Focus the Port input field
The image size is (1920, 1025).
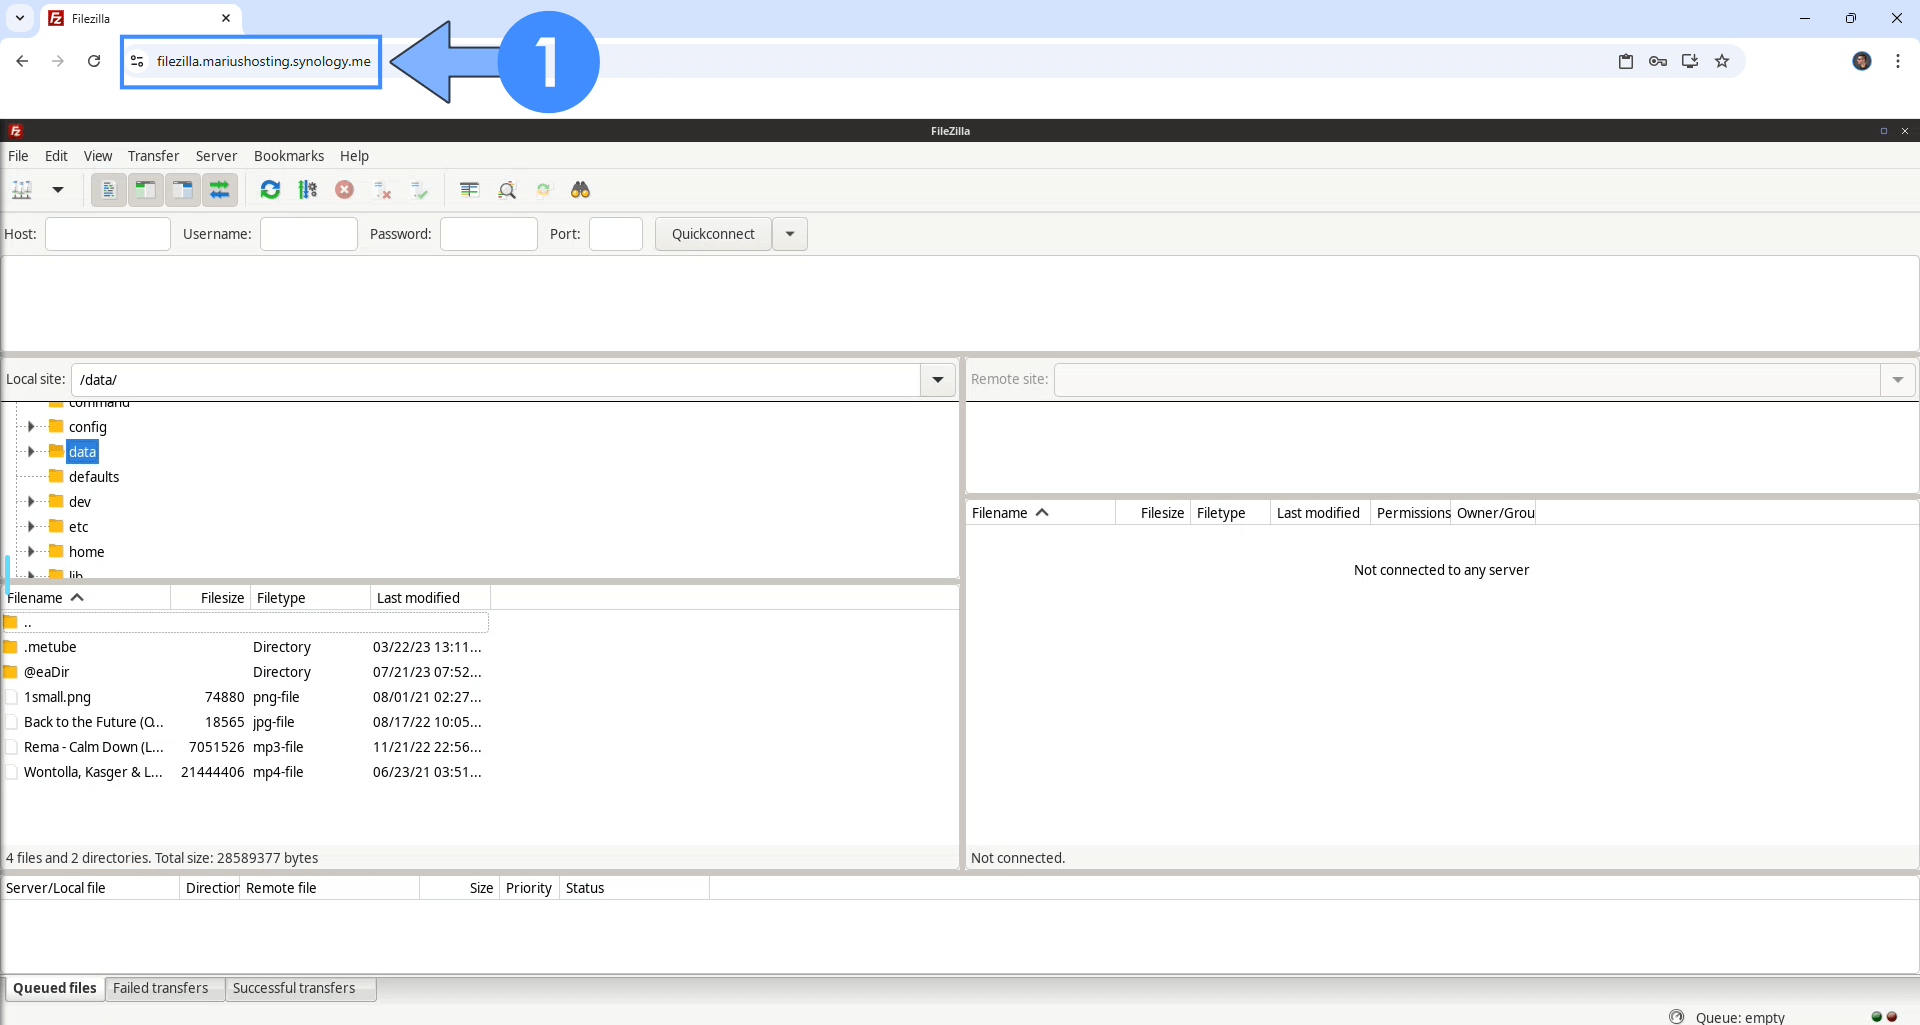point(616,234)
